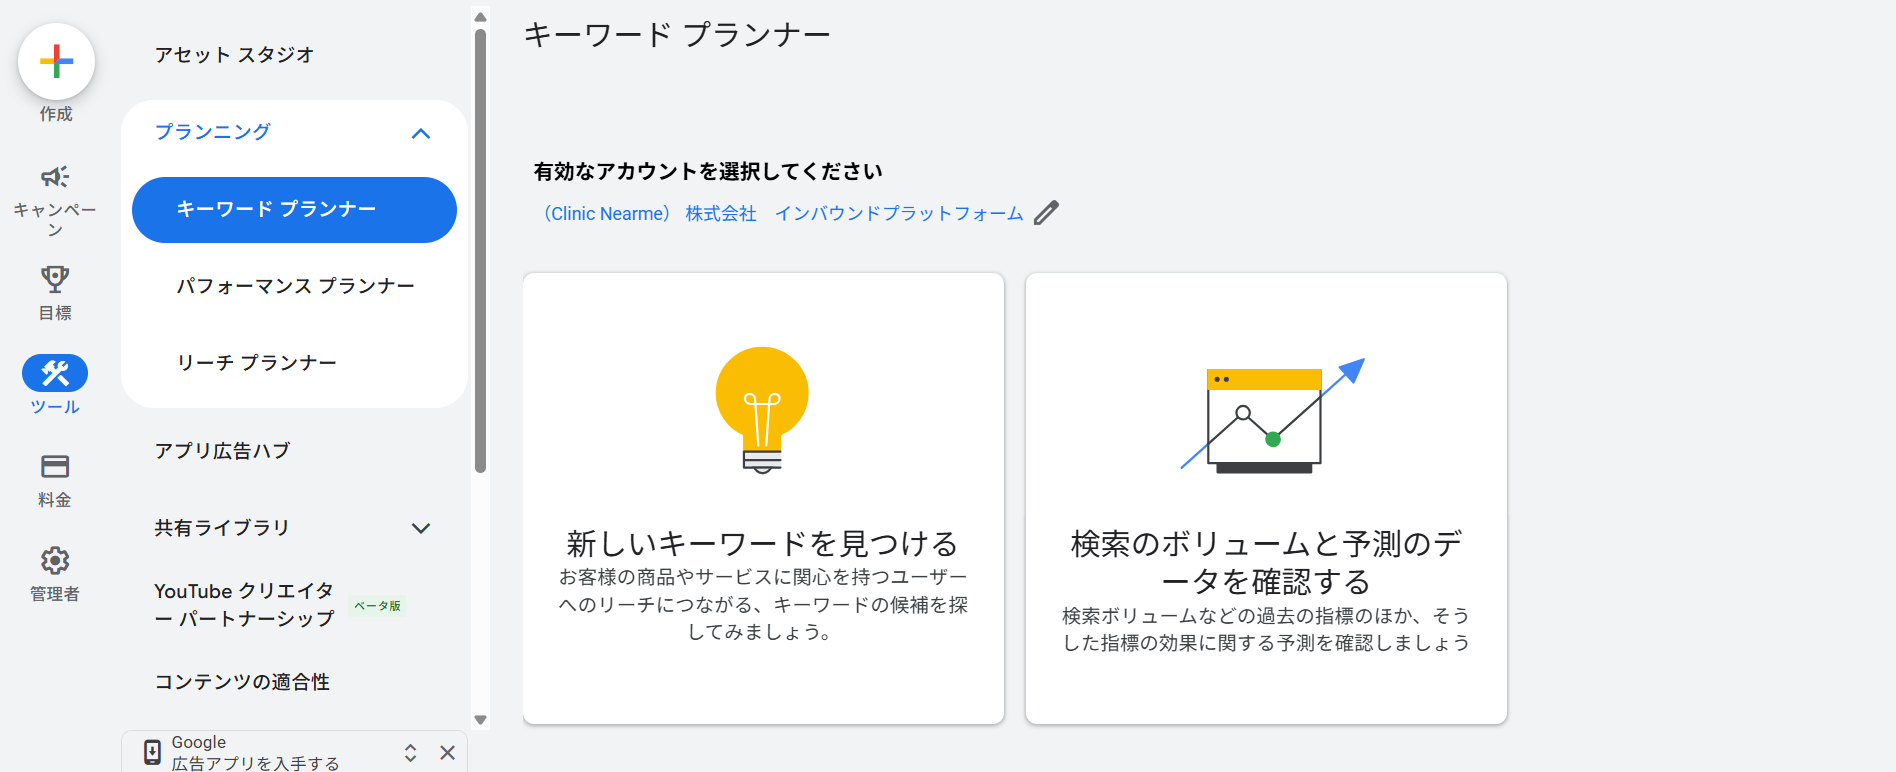
Task: Click the お客様の商品やサービス description text
Action: pos(763,604)
